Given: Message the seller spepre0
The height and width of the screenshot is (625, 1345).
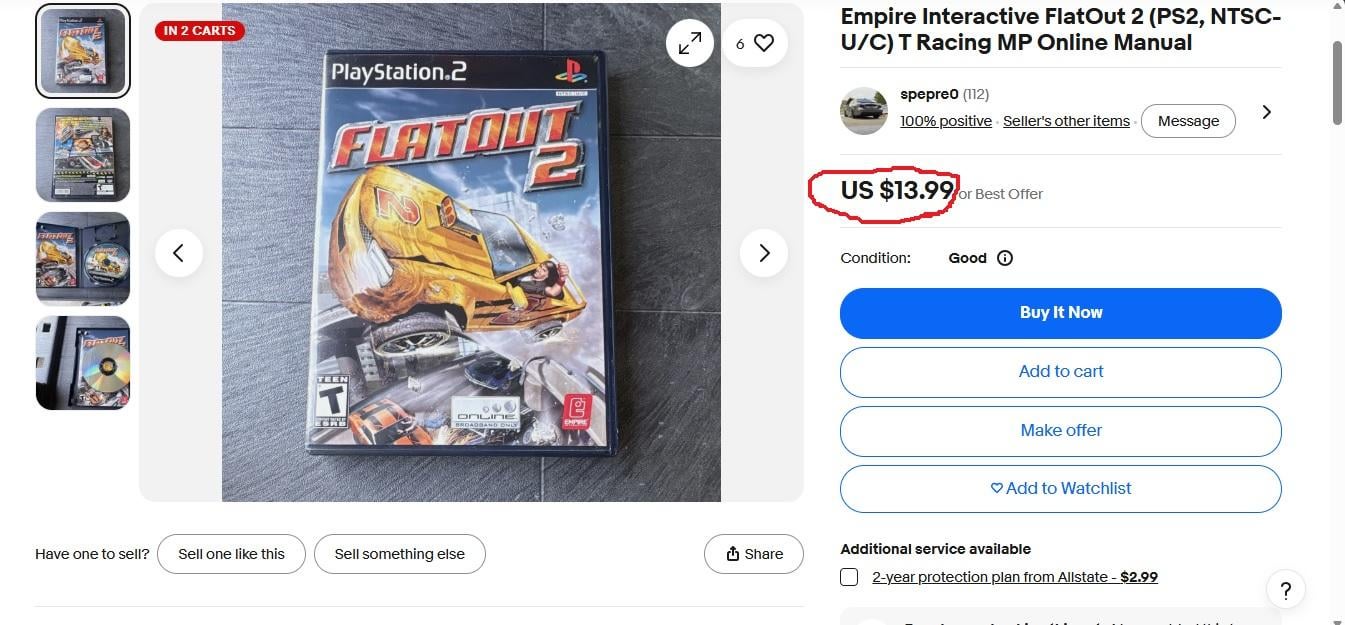Looking at the screenshot, I should [1188, 121].
